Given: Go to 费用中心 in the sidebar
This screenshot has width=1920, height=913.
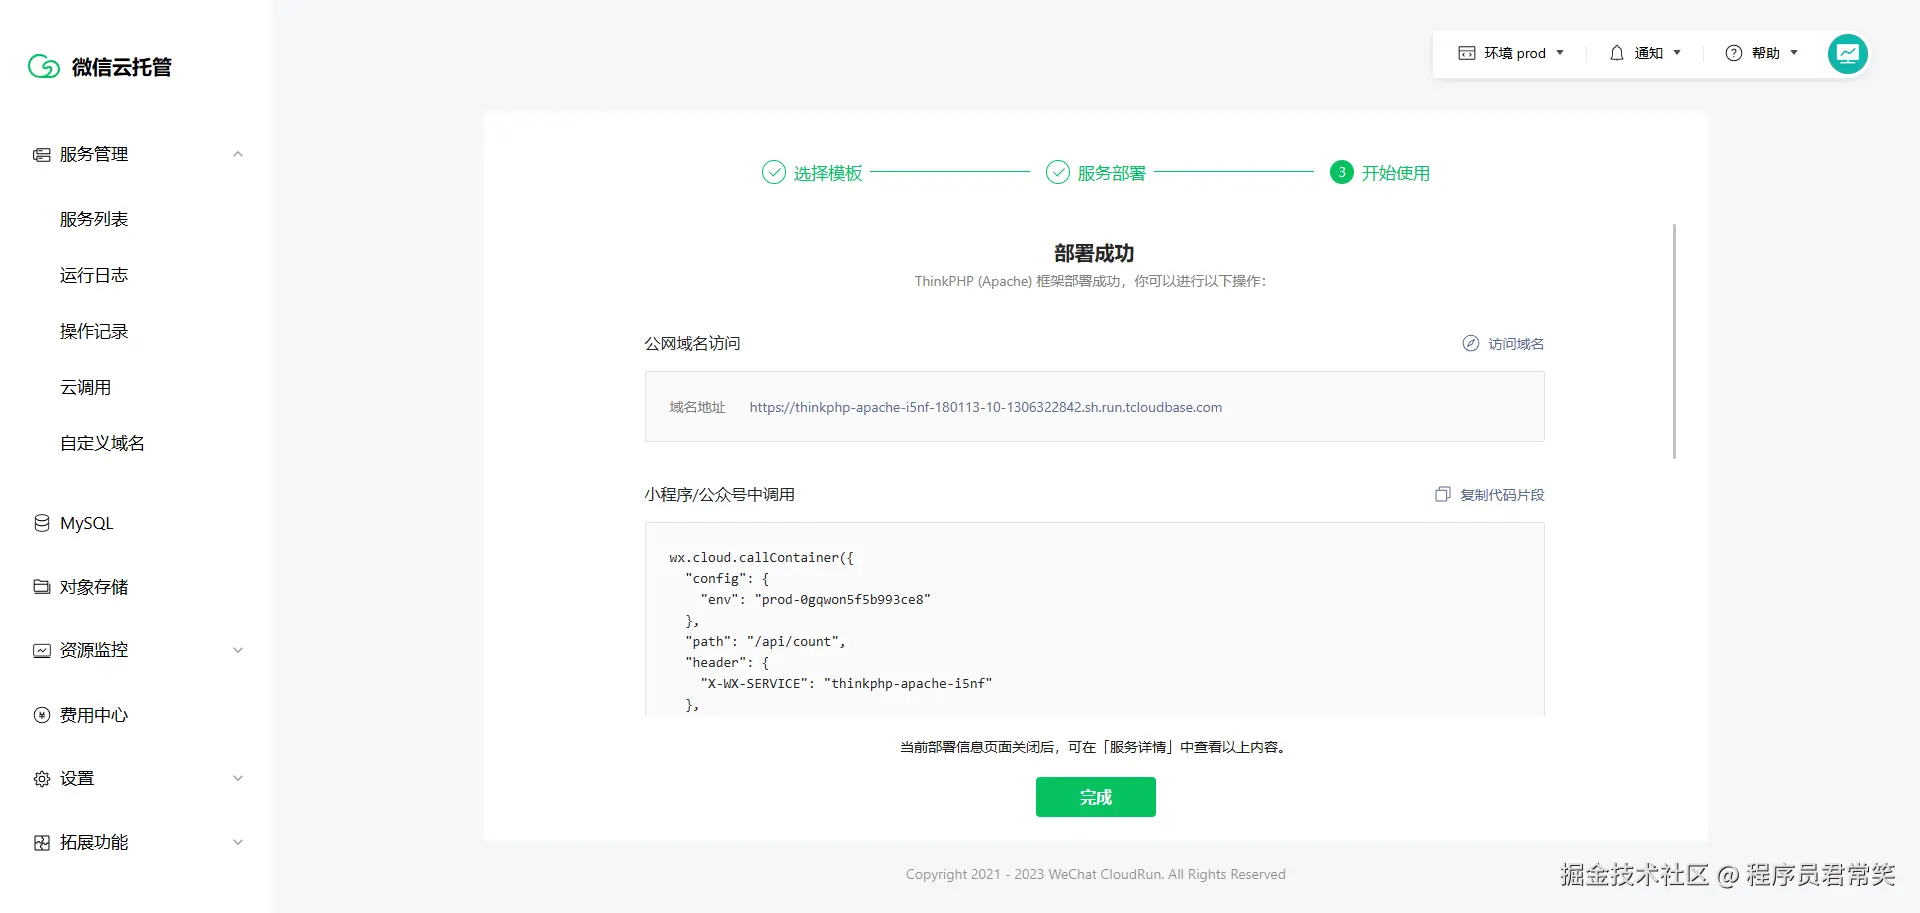Looking at the screenshot, I should pyautogui.click(x=94, y=715).
